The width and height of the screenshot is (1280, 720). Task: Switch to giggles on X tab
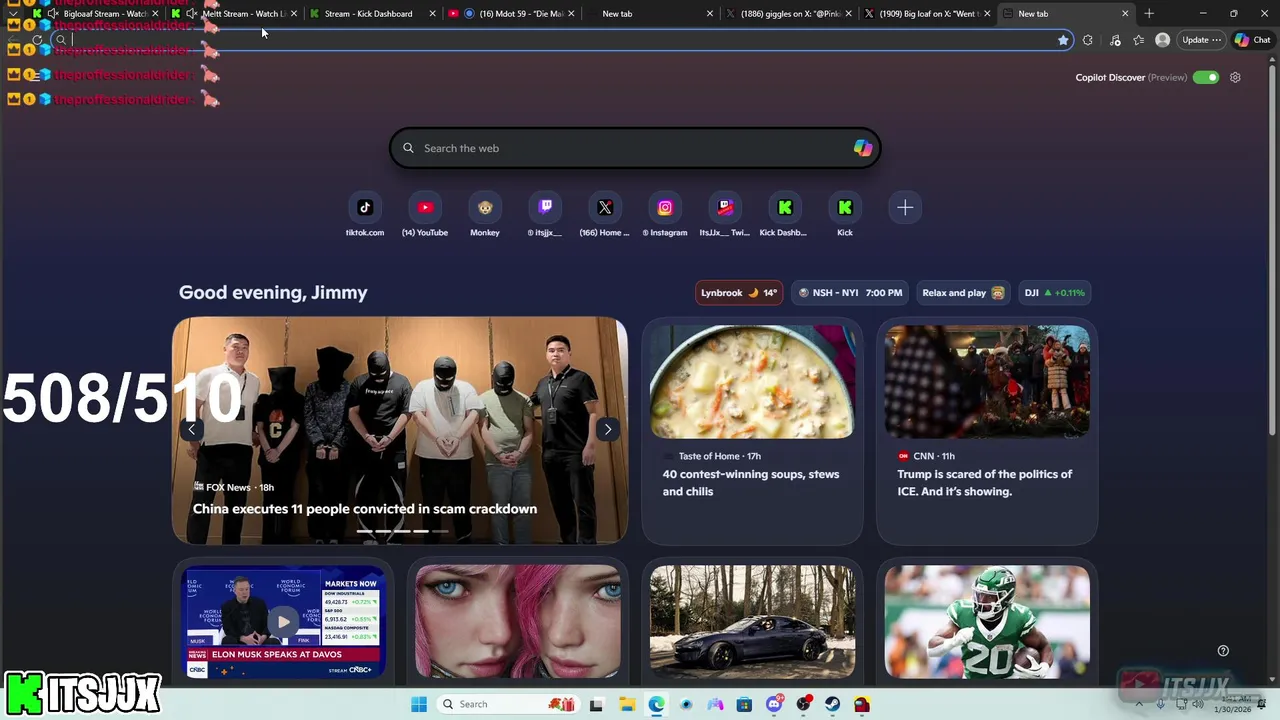click(x=790, y=14)
